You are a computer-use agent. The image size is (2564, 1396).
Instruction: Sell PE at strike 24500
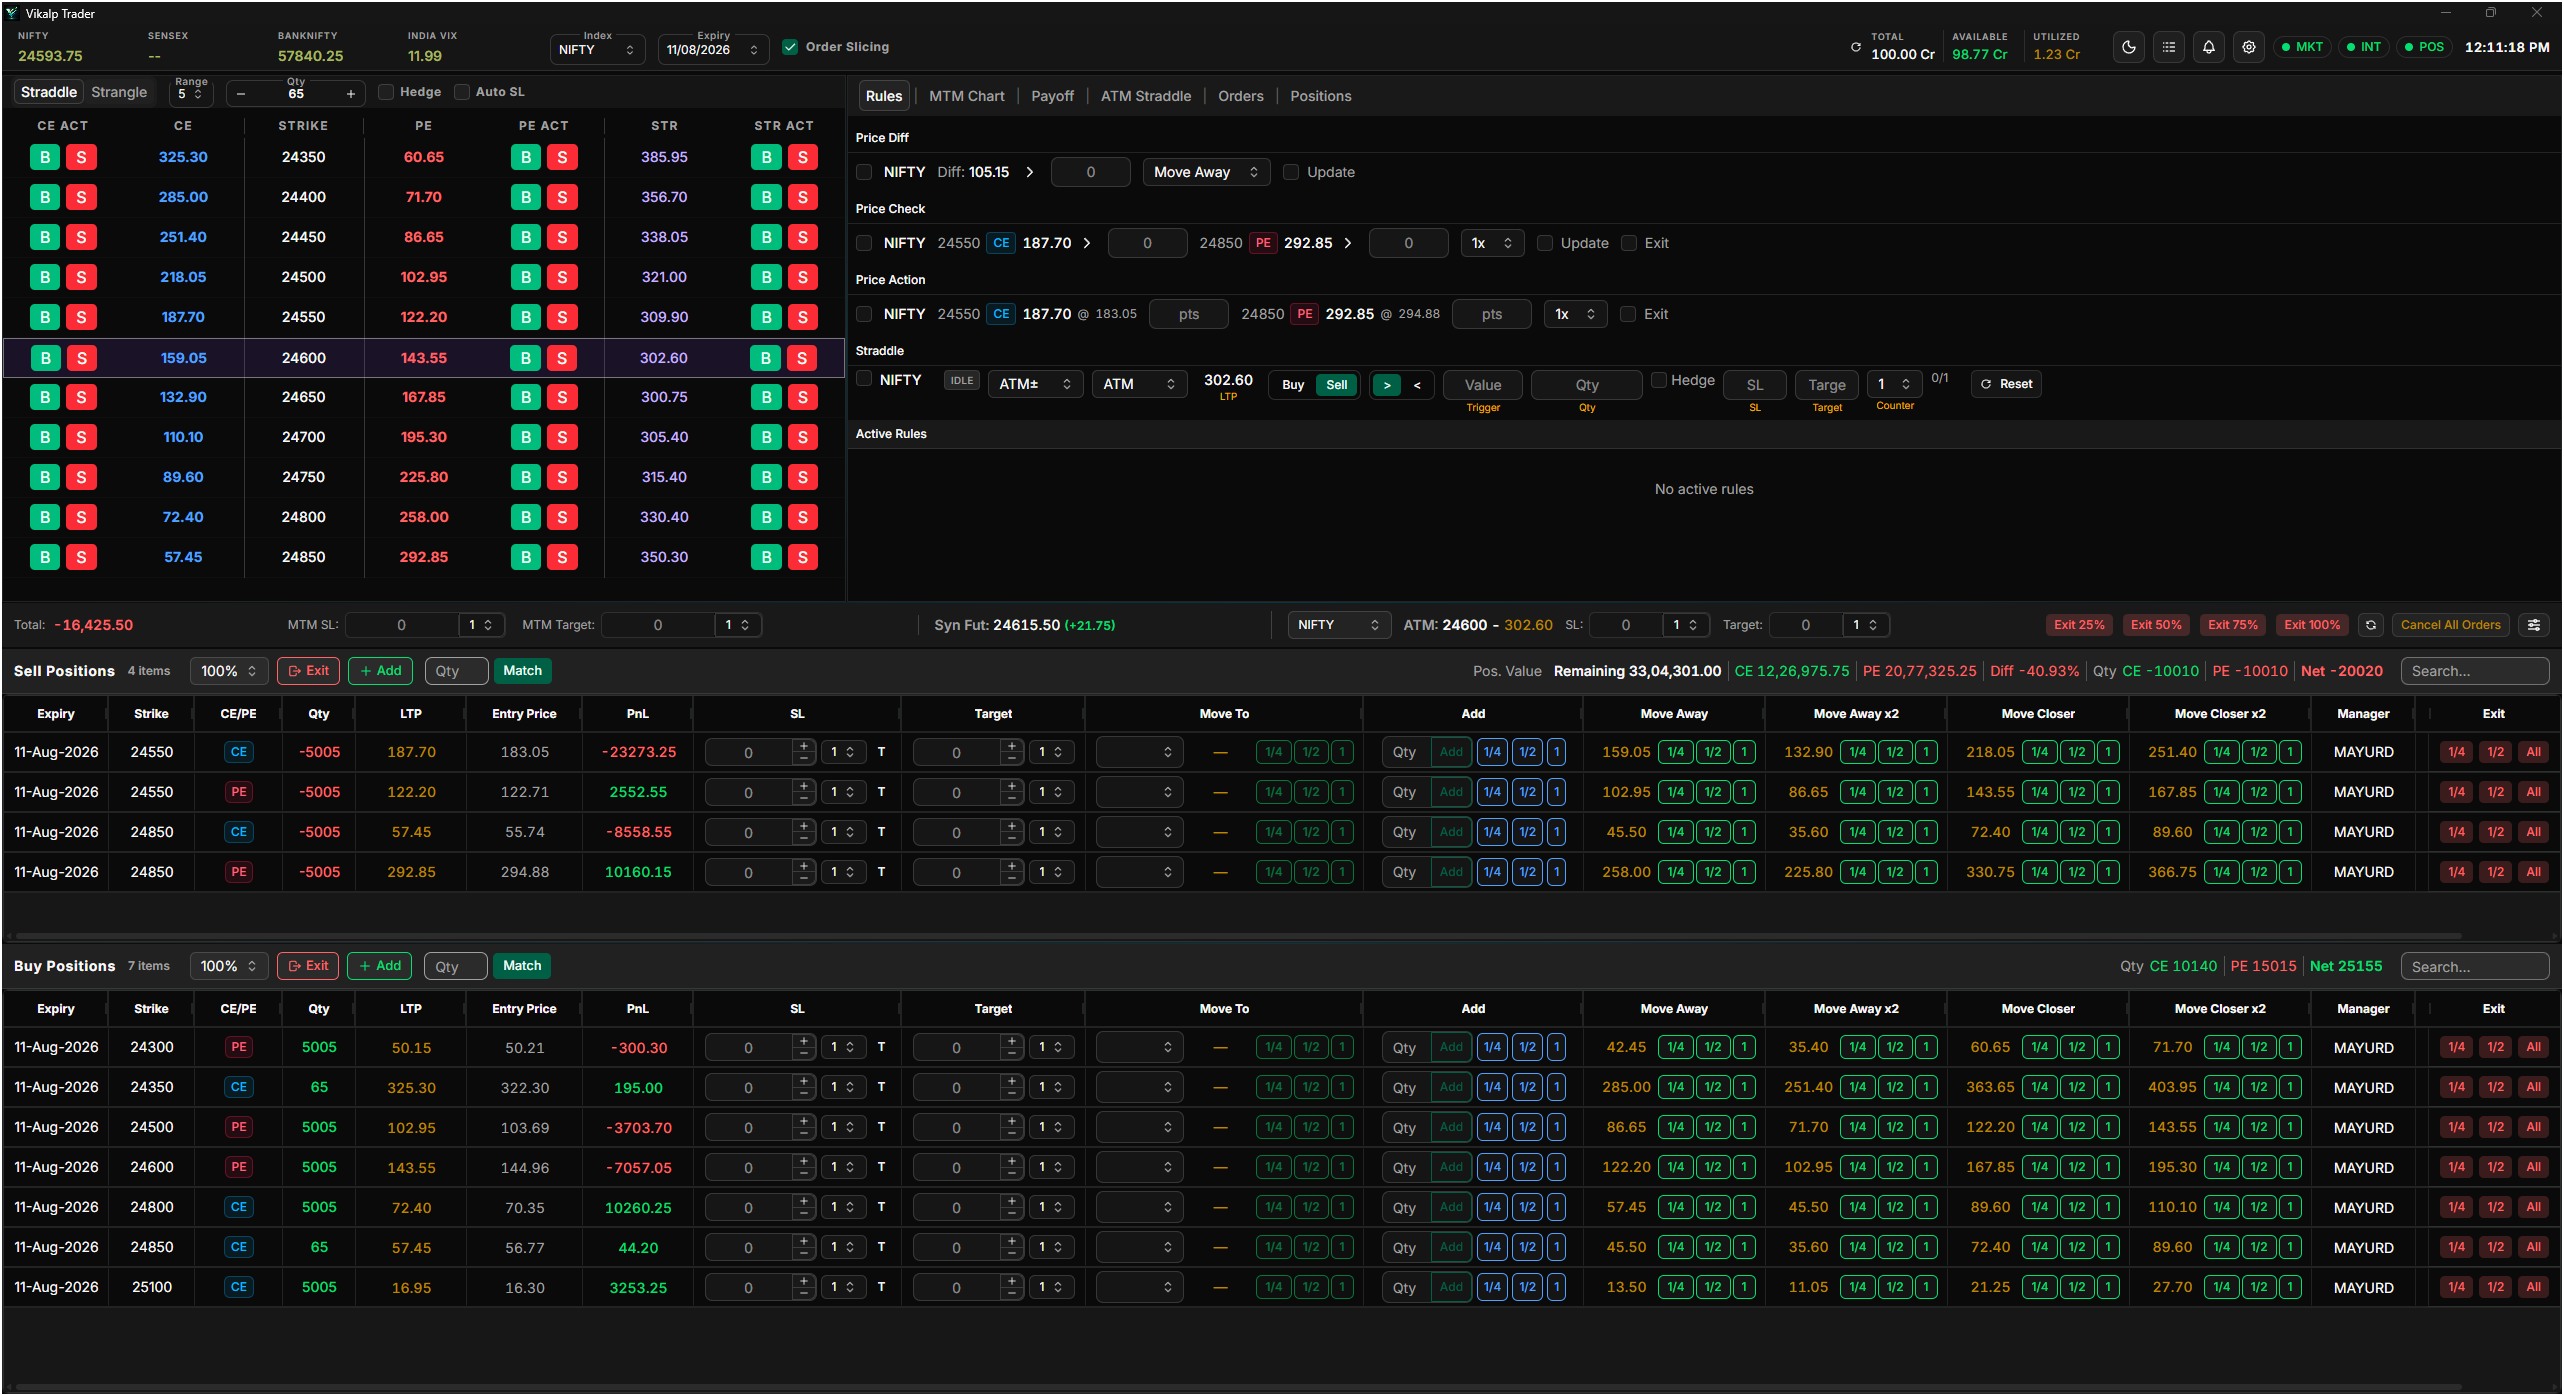pyautogui.click(x=562, y=277)
